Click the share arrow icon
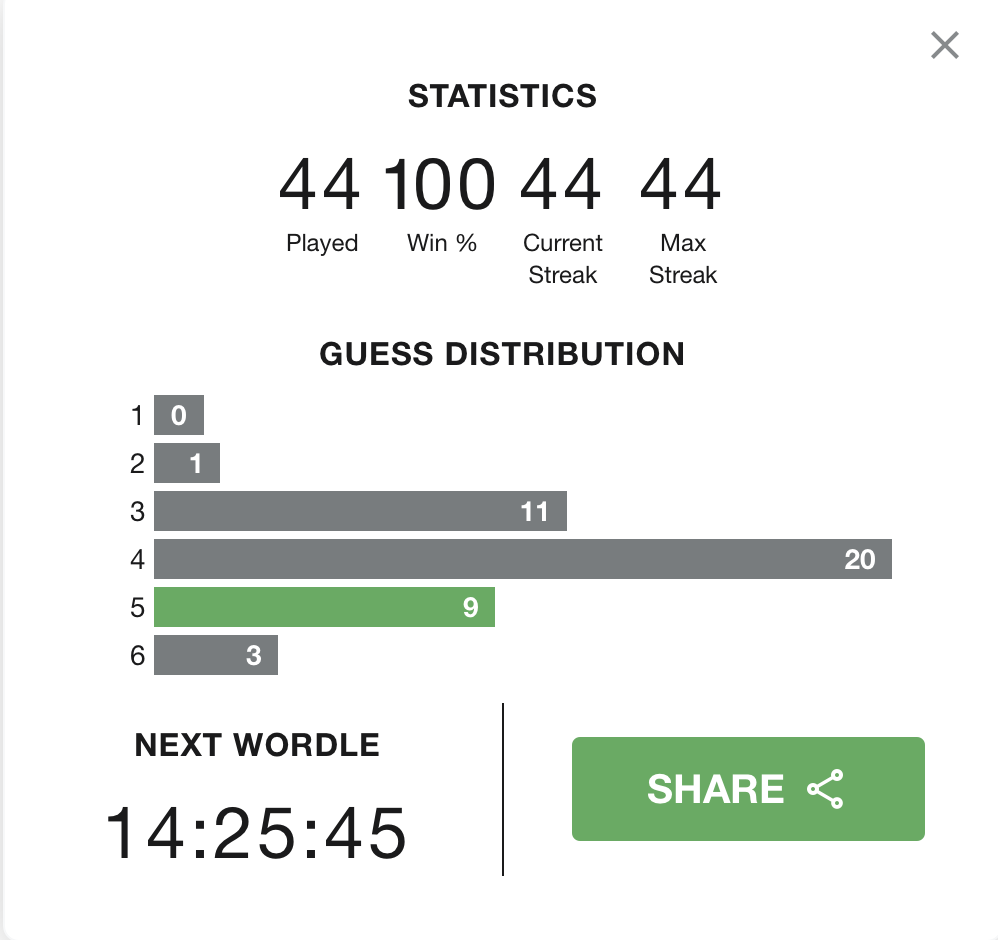The width and height of the screenshot is (998, 940). point(825,789)
